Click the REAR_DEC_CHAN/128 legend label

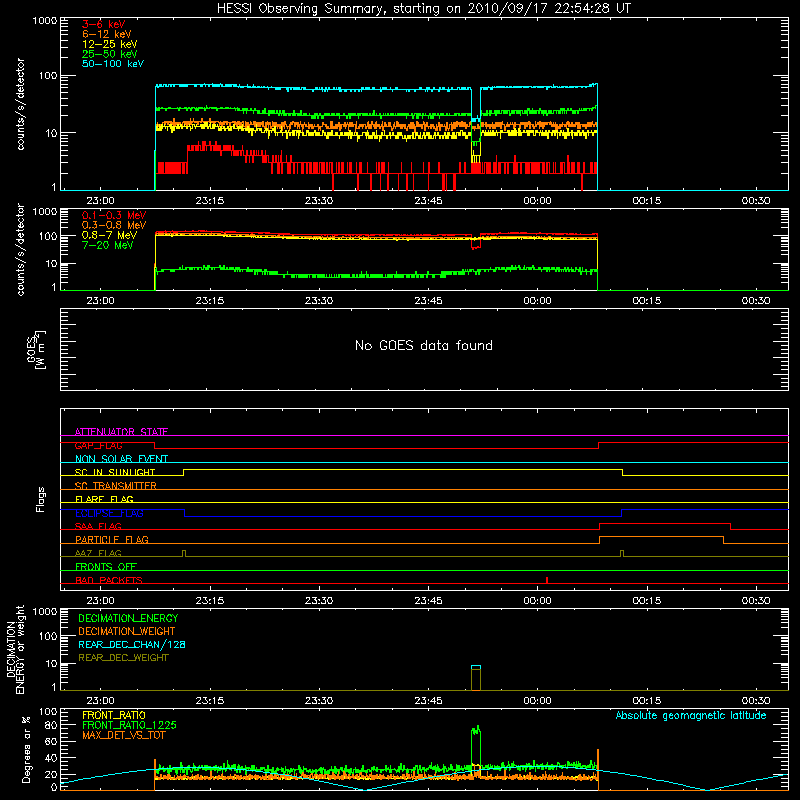(x=132, y=644)
